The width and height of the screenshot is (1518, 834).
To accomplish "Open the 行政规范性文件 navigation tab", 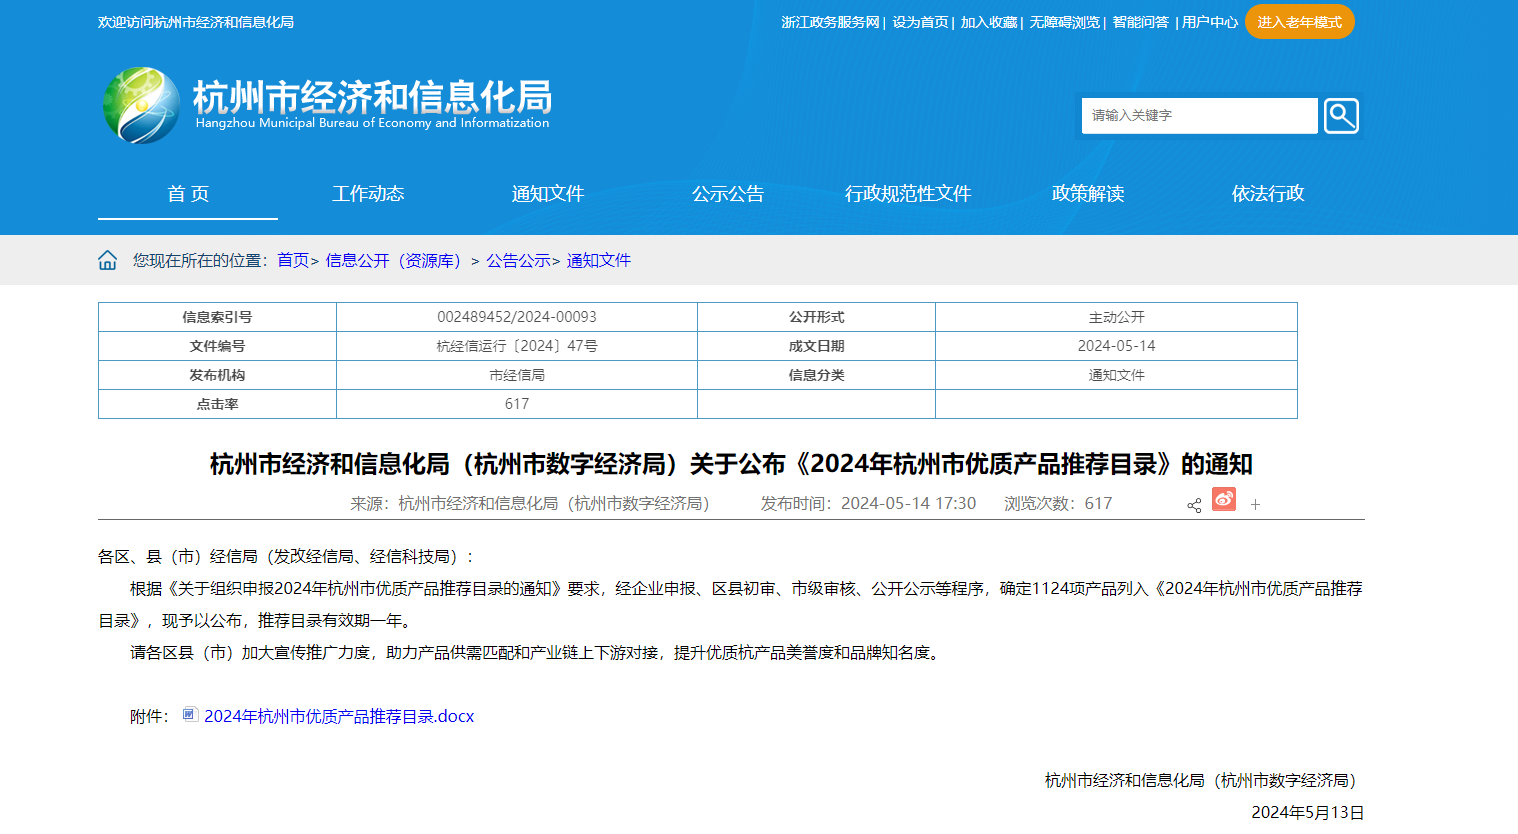I will point(908,194).
